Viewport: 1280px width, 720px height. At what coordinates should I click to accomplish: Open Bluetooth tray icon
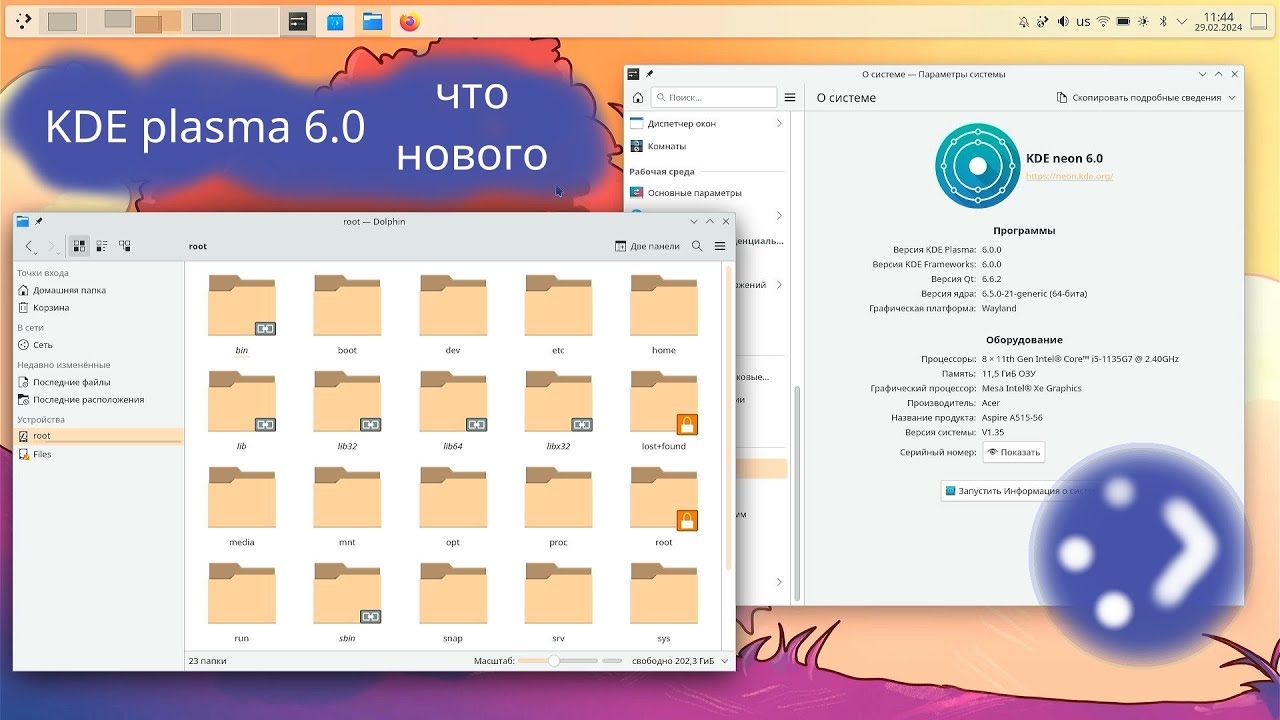click(x=1163, y=21)
